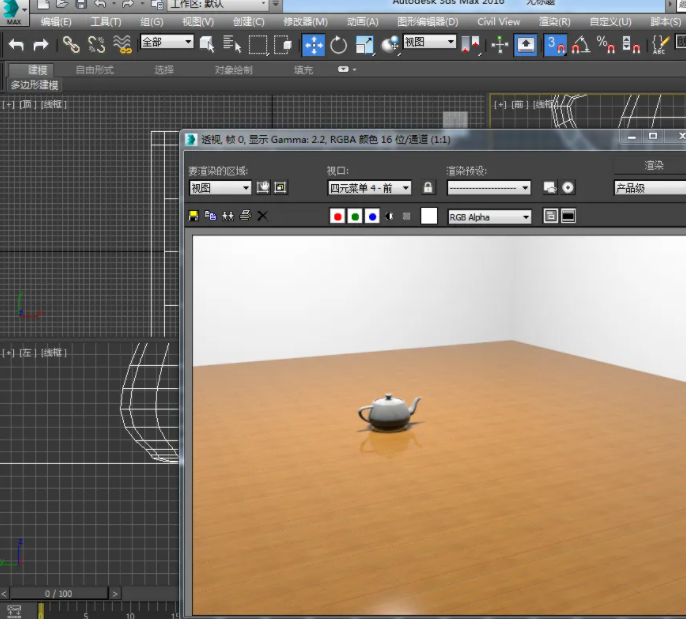
Task: Click the Undo arrow icon
Action: (16, 44)
